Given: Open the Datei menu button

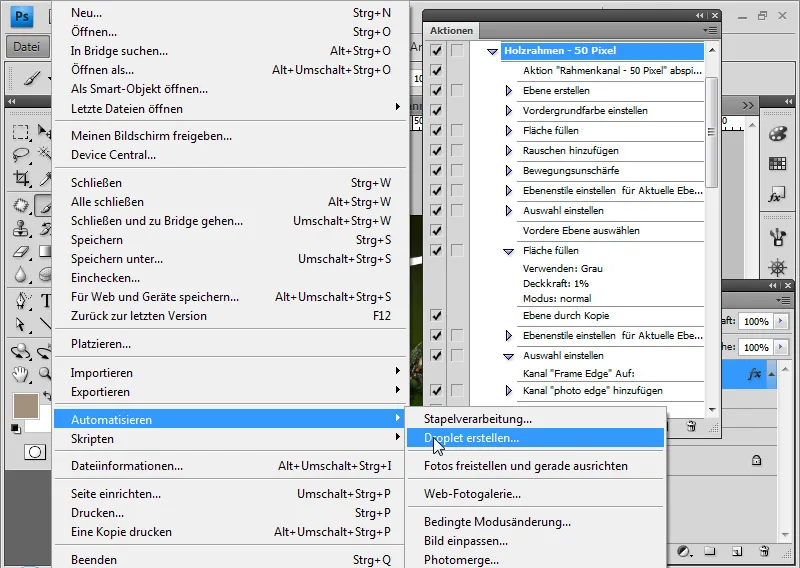Looking at the screenshot, I should (28, 47).
